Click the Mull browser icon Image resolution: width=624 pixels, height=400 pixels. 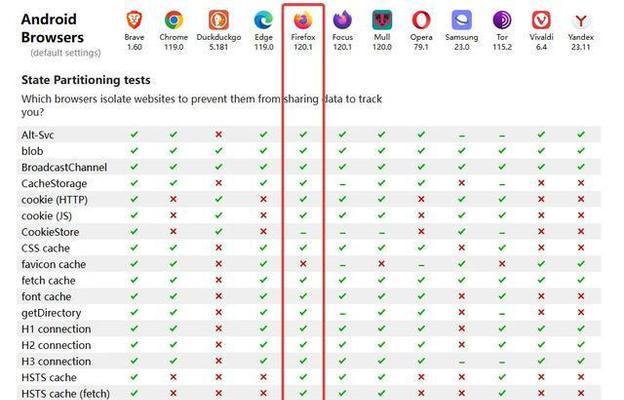pos(382,20)
